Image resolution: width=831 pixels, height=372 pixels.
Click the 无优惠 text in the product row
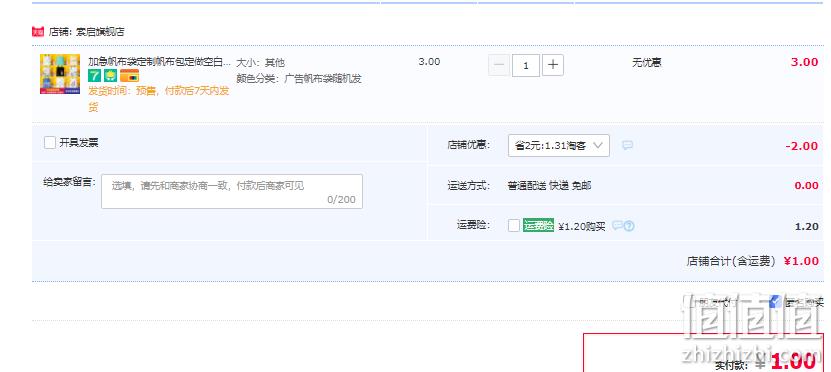pyautogui.click(x=646, y=63)
